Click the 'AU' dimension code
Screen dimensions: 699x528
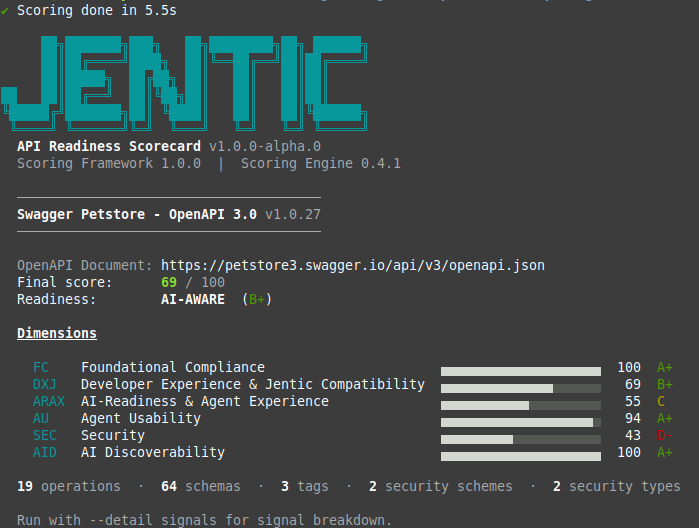point(41,418)
